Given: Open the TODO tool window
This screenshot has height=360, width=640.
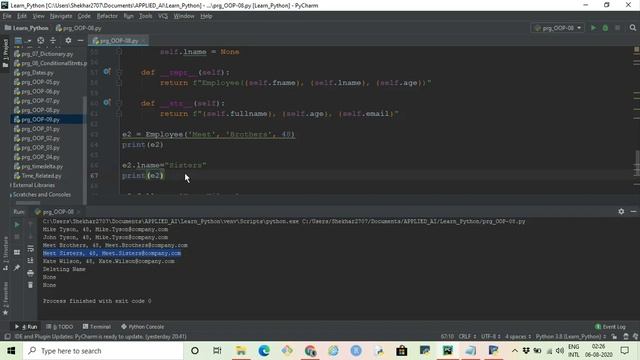Looking at the screenshot, I should (x=60, y=327).
